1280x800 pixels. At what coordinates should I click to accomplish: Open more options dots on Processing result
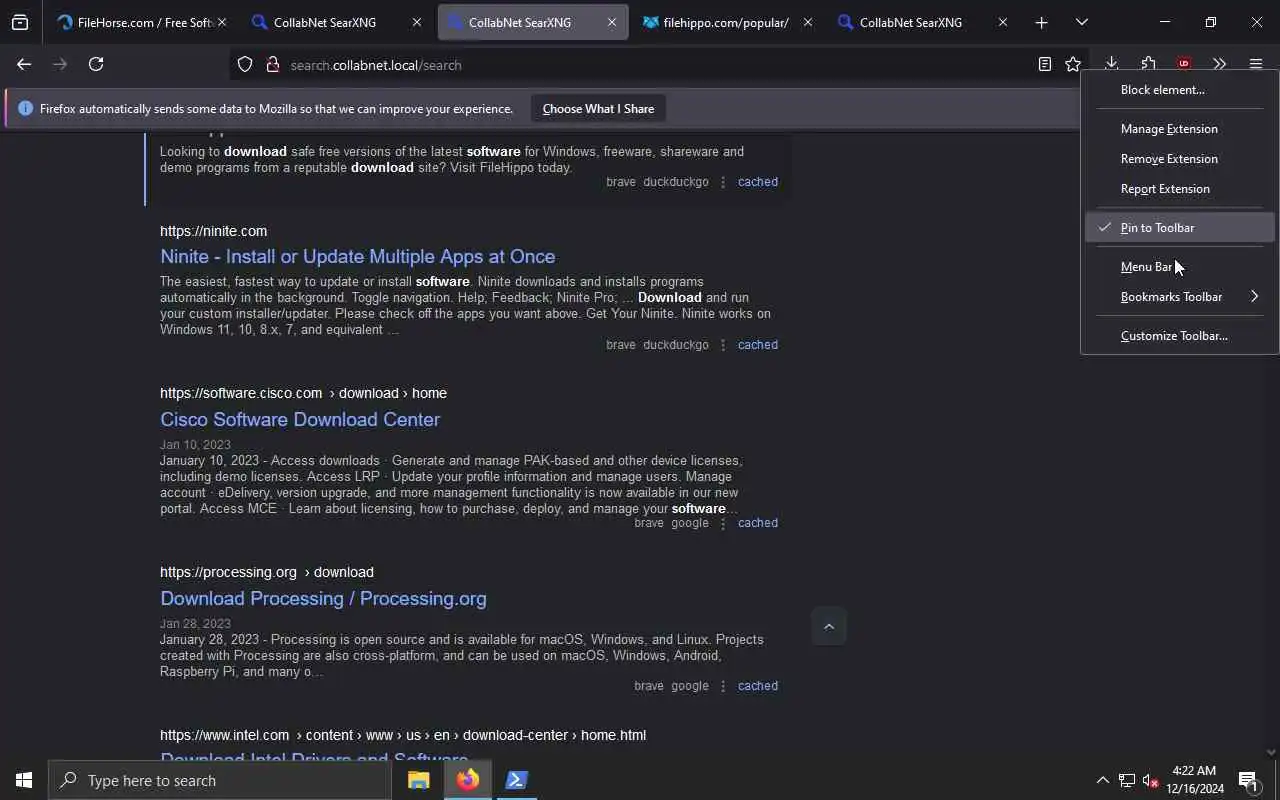tap(723, 686)
